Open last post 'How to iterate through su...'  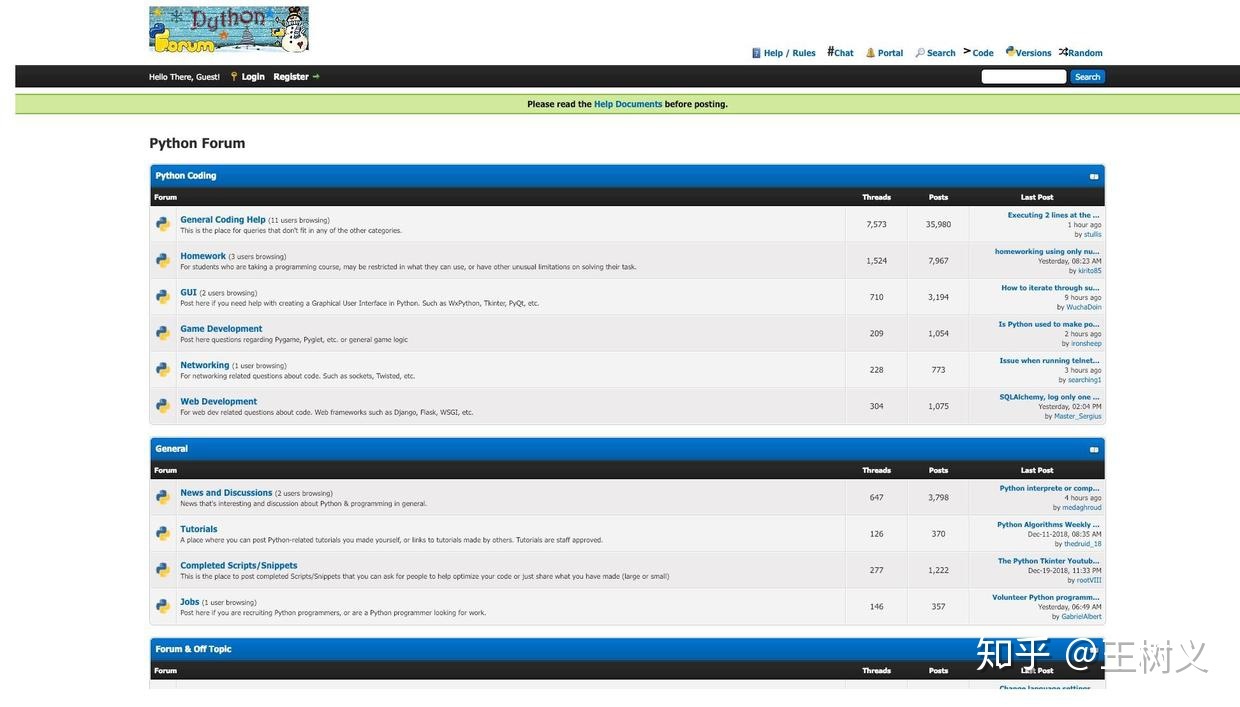point(1050,288)
